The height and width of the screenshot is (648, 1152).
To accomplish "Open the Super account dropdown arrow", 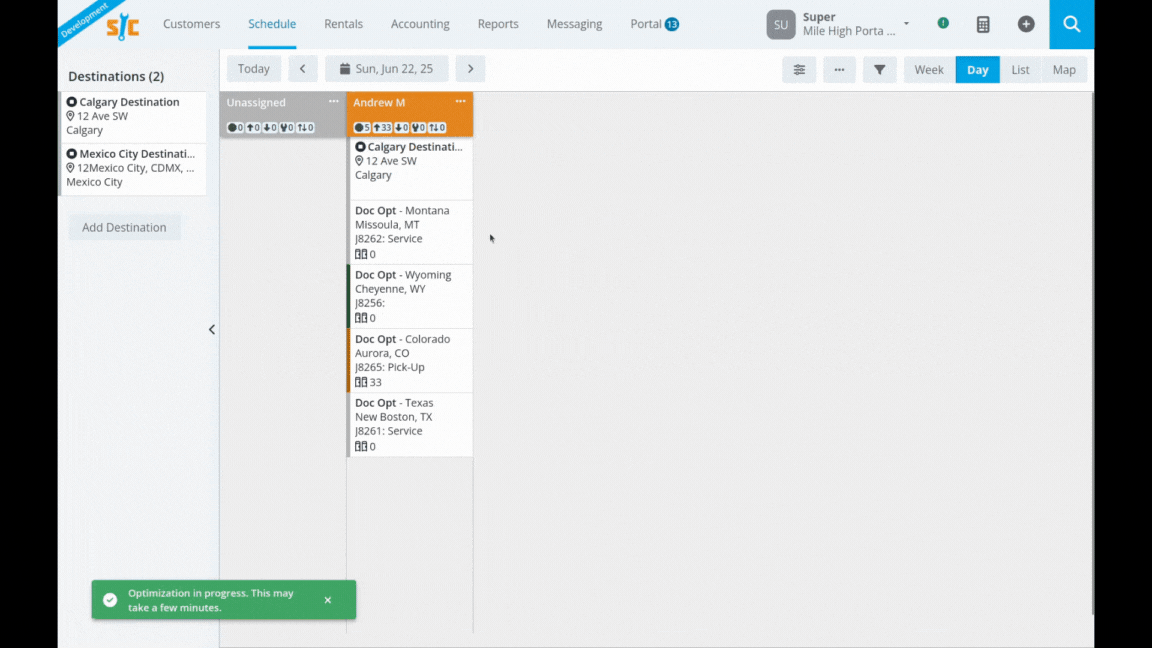I will 907,24.
